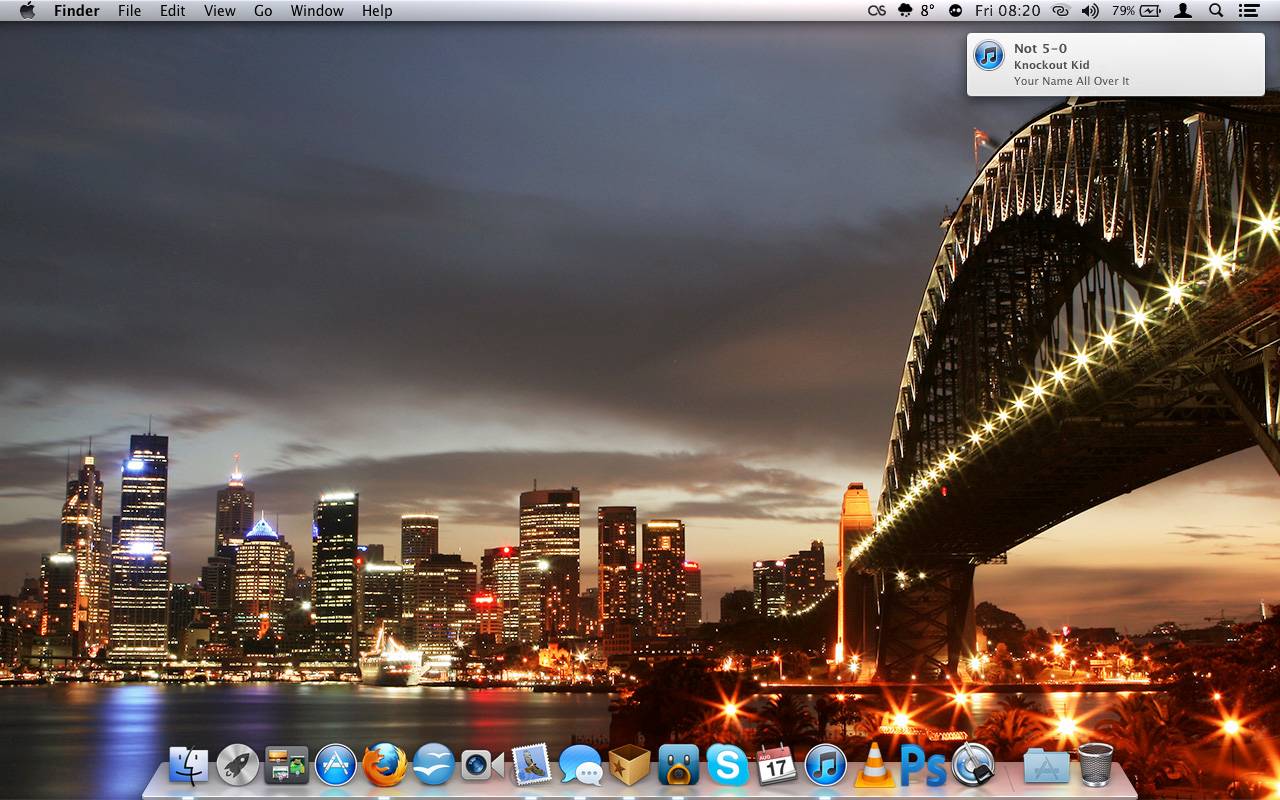Open the OpenOffice seagull icon in Dock
The height and width of the screenshot is (800, 1280).
434,766
